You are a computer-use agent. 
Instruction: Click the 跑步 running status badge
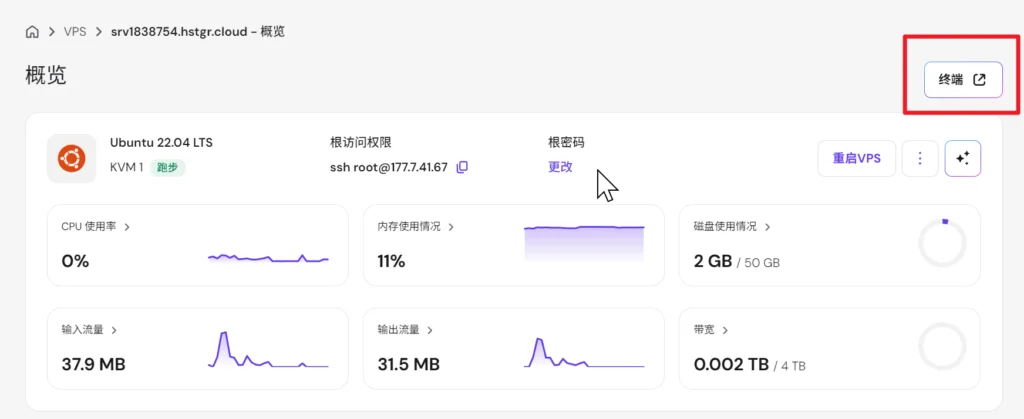tap(168, 167)
